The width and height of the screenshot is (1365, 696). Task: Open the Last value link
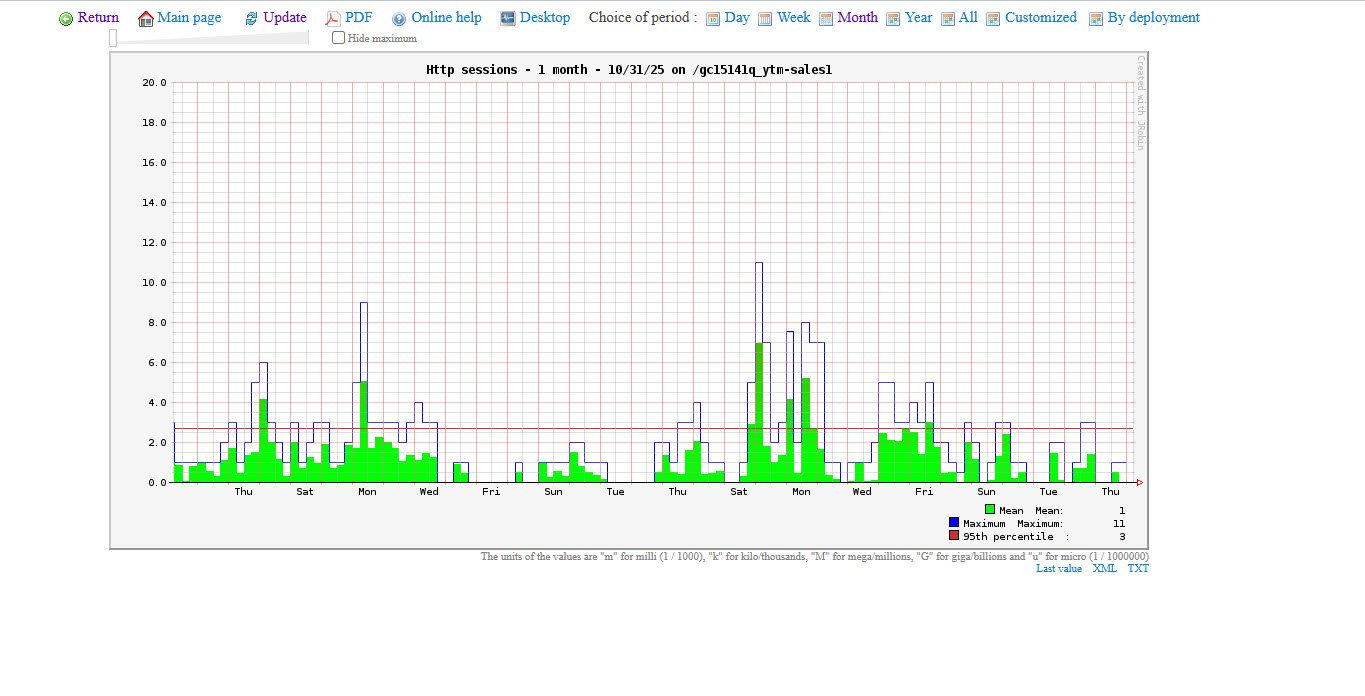[1058, 568]
